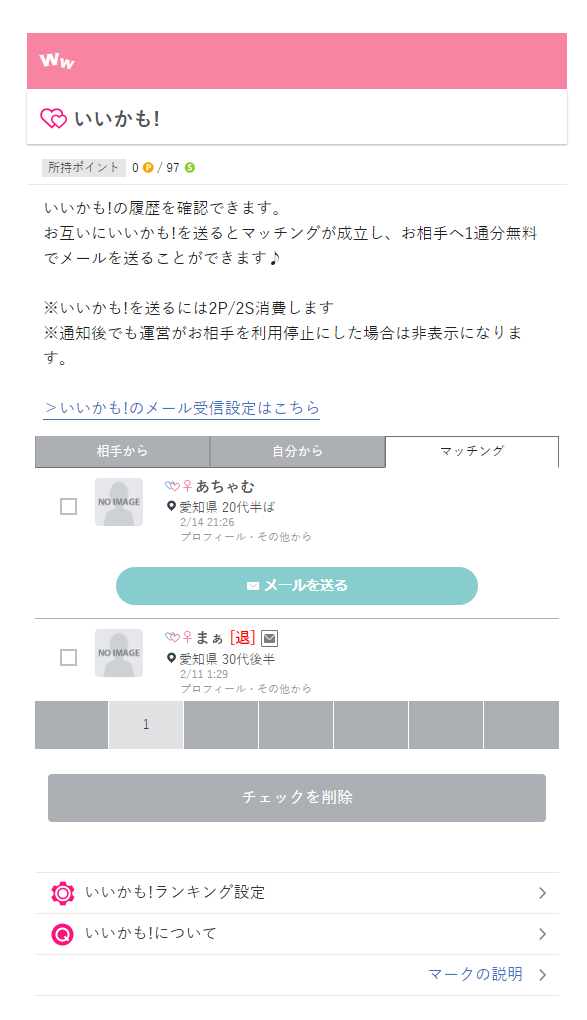Expand いいかも!について chevron arrow
Image resolution: width=587 pixels, height=1020 pixels.
(x=542, y=934)
